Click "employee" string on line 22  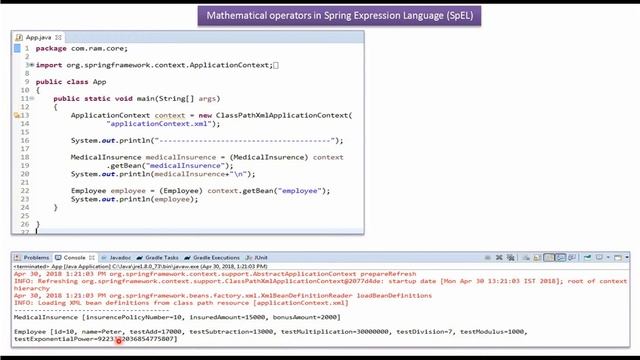pyautogui.click(x=300, y=191)
